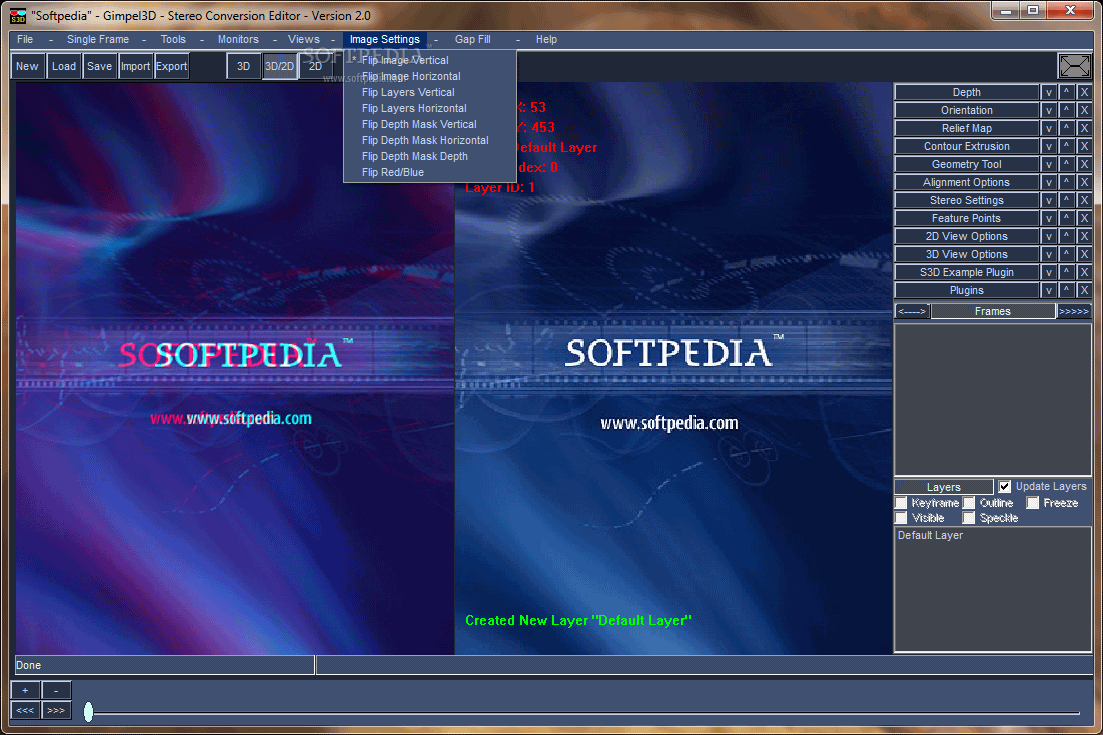
Task: Click the Save button
Action: (99, 66)
